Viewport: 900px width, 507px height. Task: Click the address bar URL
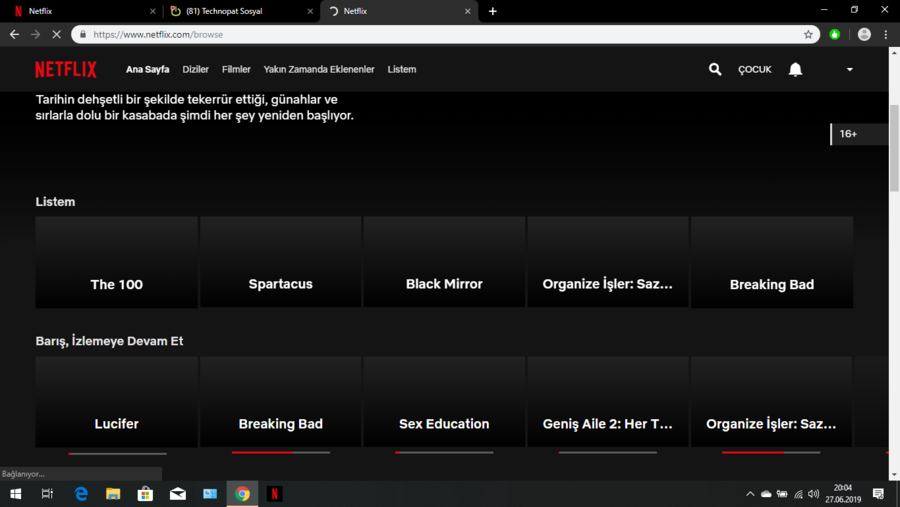tap(158, 34)
